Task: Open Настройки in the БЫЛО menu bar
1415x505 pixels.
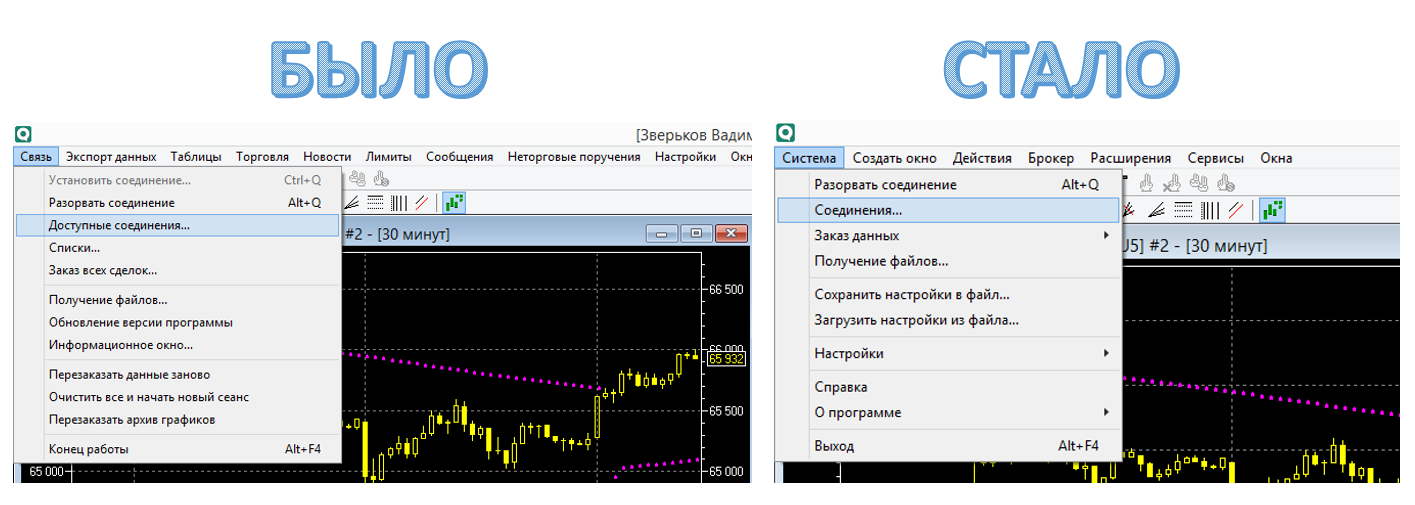Action: click(x=686, y=157)
